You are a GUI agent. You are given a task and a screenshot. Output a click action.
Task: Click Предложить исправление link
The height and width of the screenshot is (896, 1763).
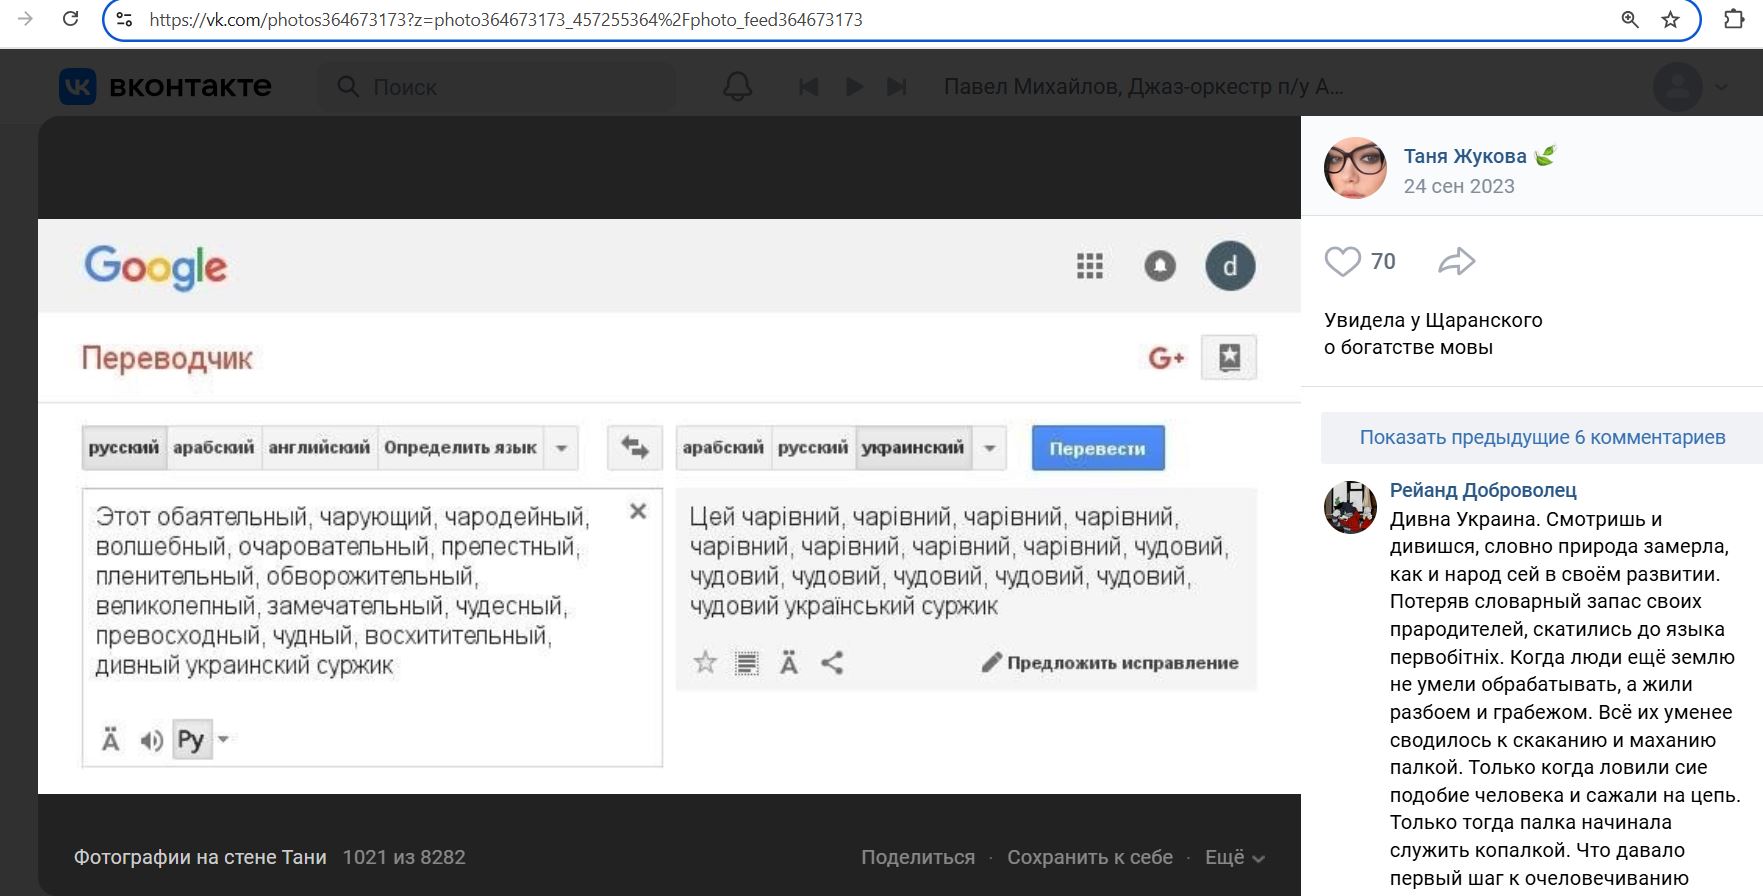pyautogui.click(x=1110, y=663)
